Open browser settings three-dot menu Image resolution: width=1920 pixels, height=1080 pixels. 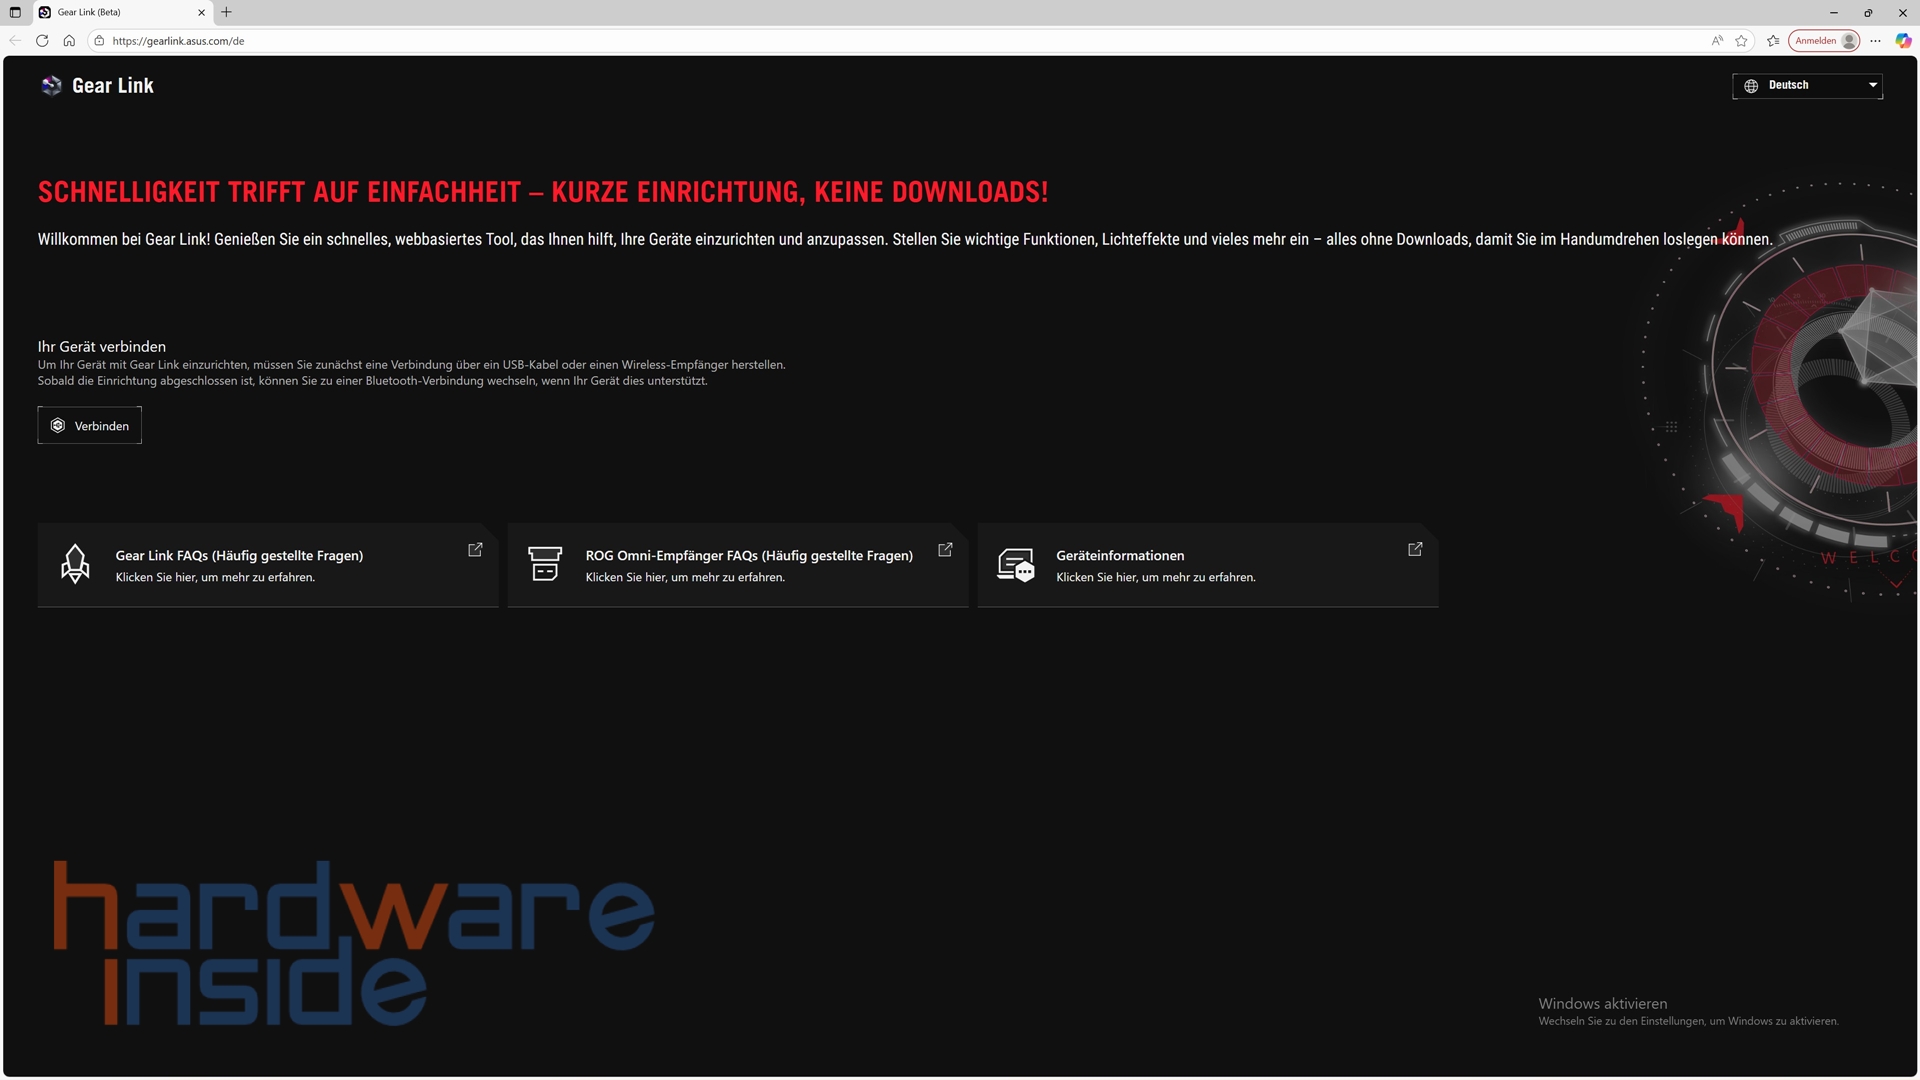1876,41
